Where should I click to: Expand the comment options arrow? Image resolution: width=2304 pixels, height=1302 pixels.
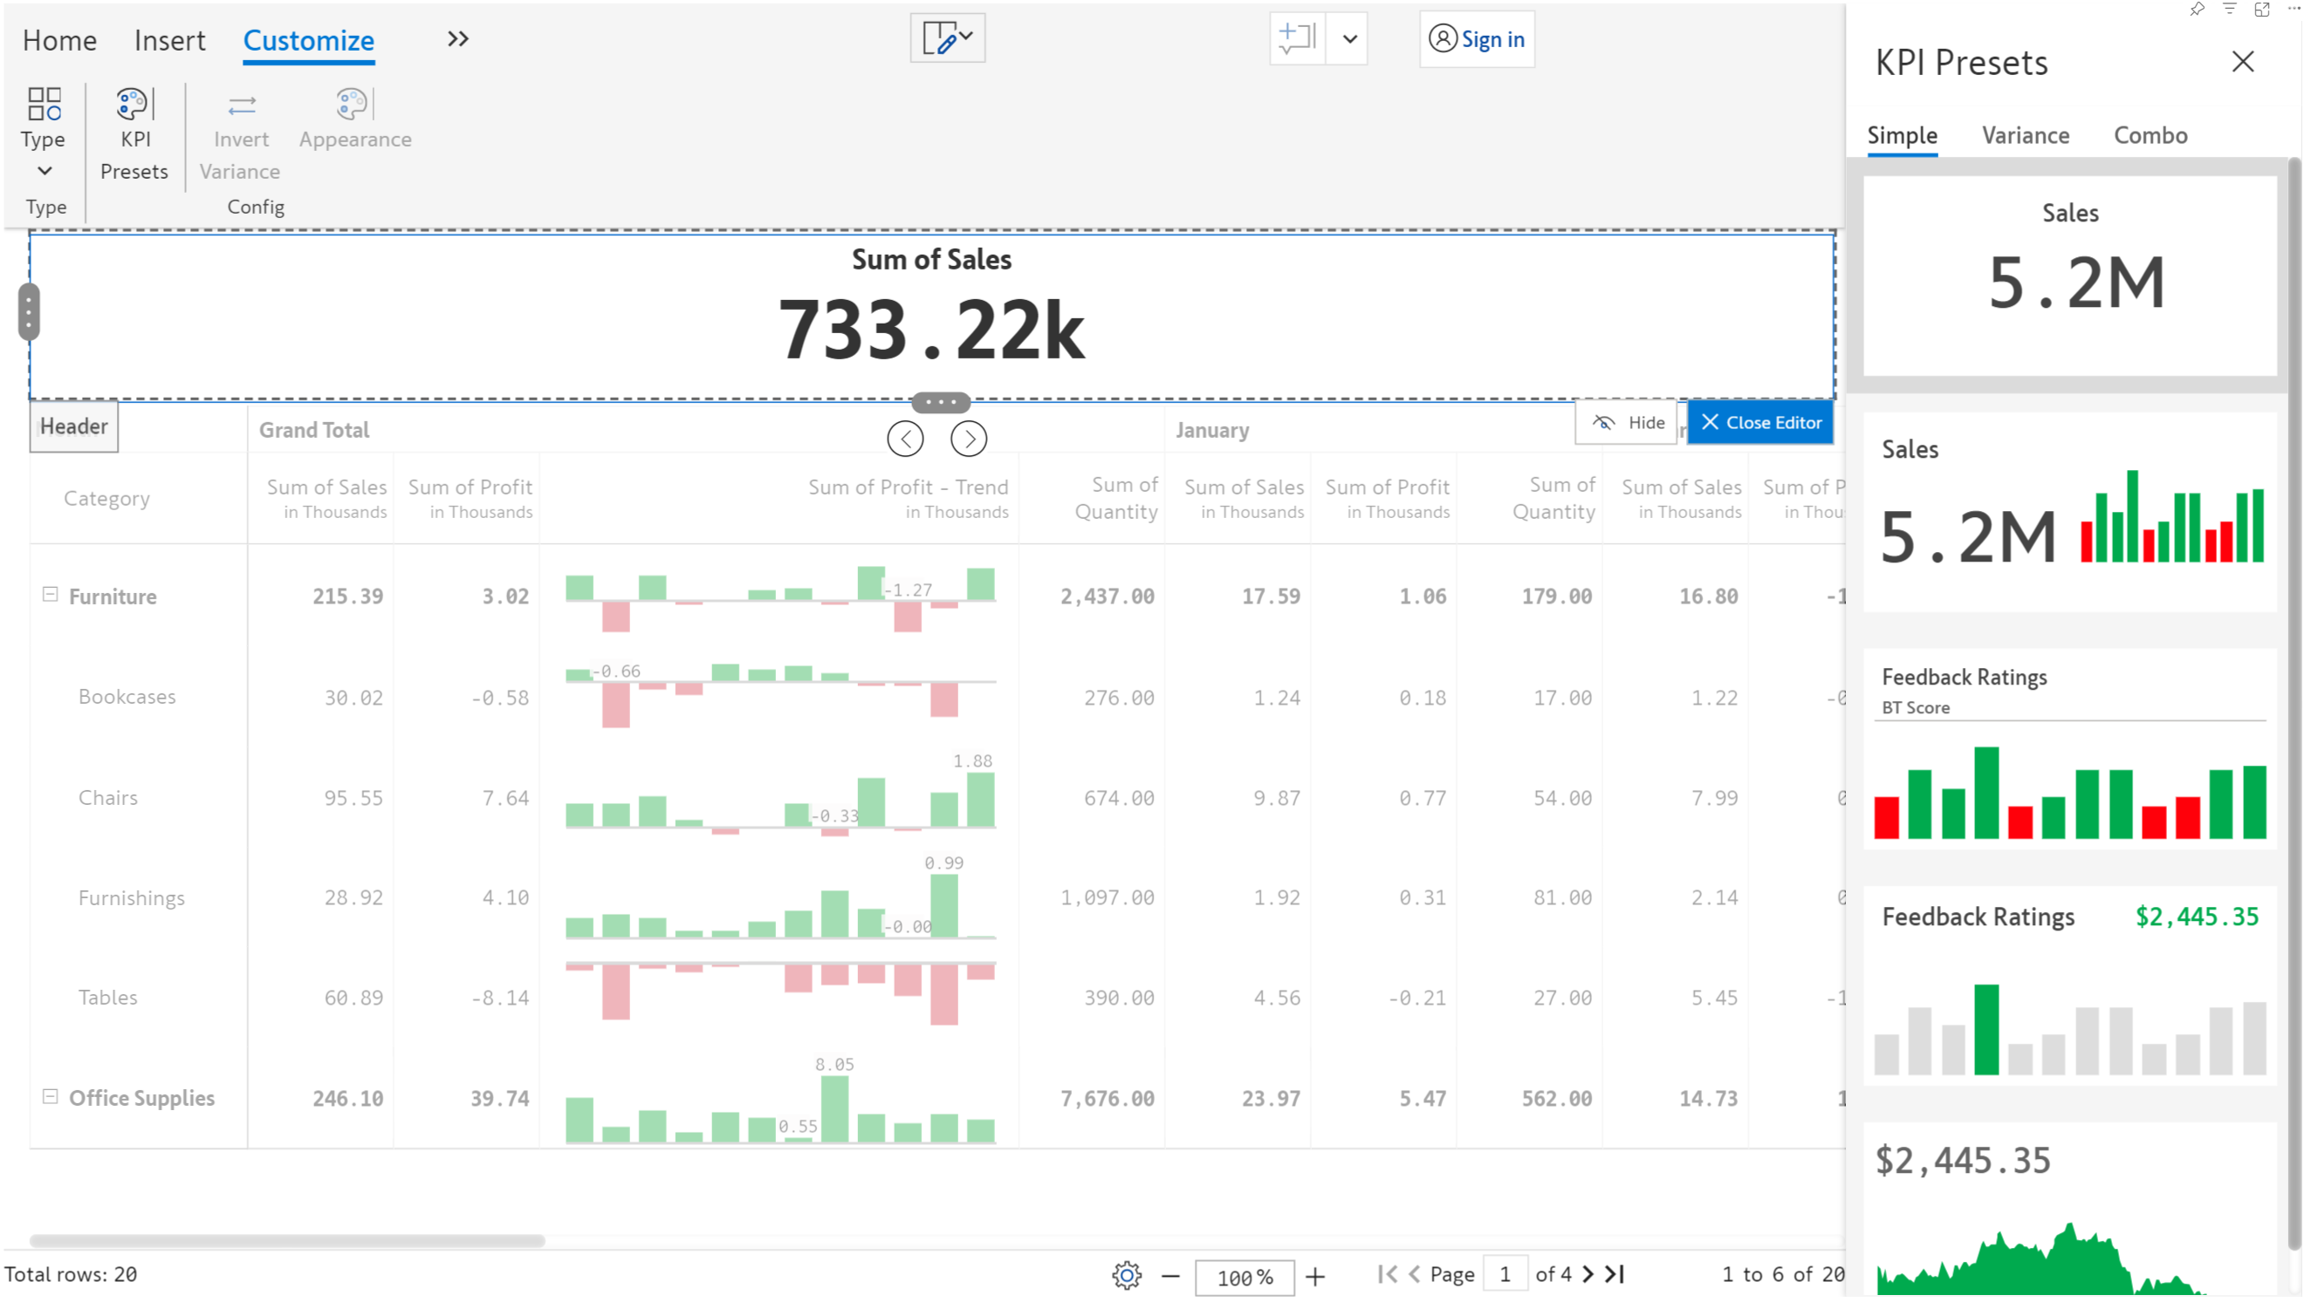point(1349,40)
